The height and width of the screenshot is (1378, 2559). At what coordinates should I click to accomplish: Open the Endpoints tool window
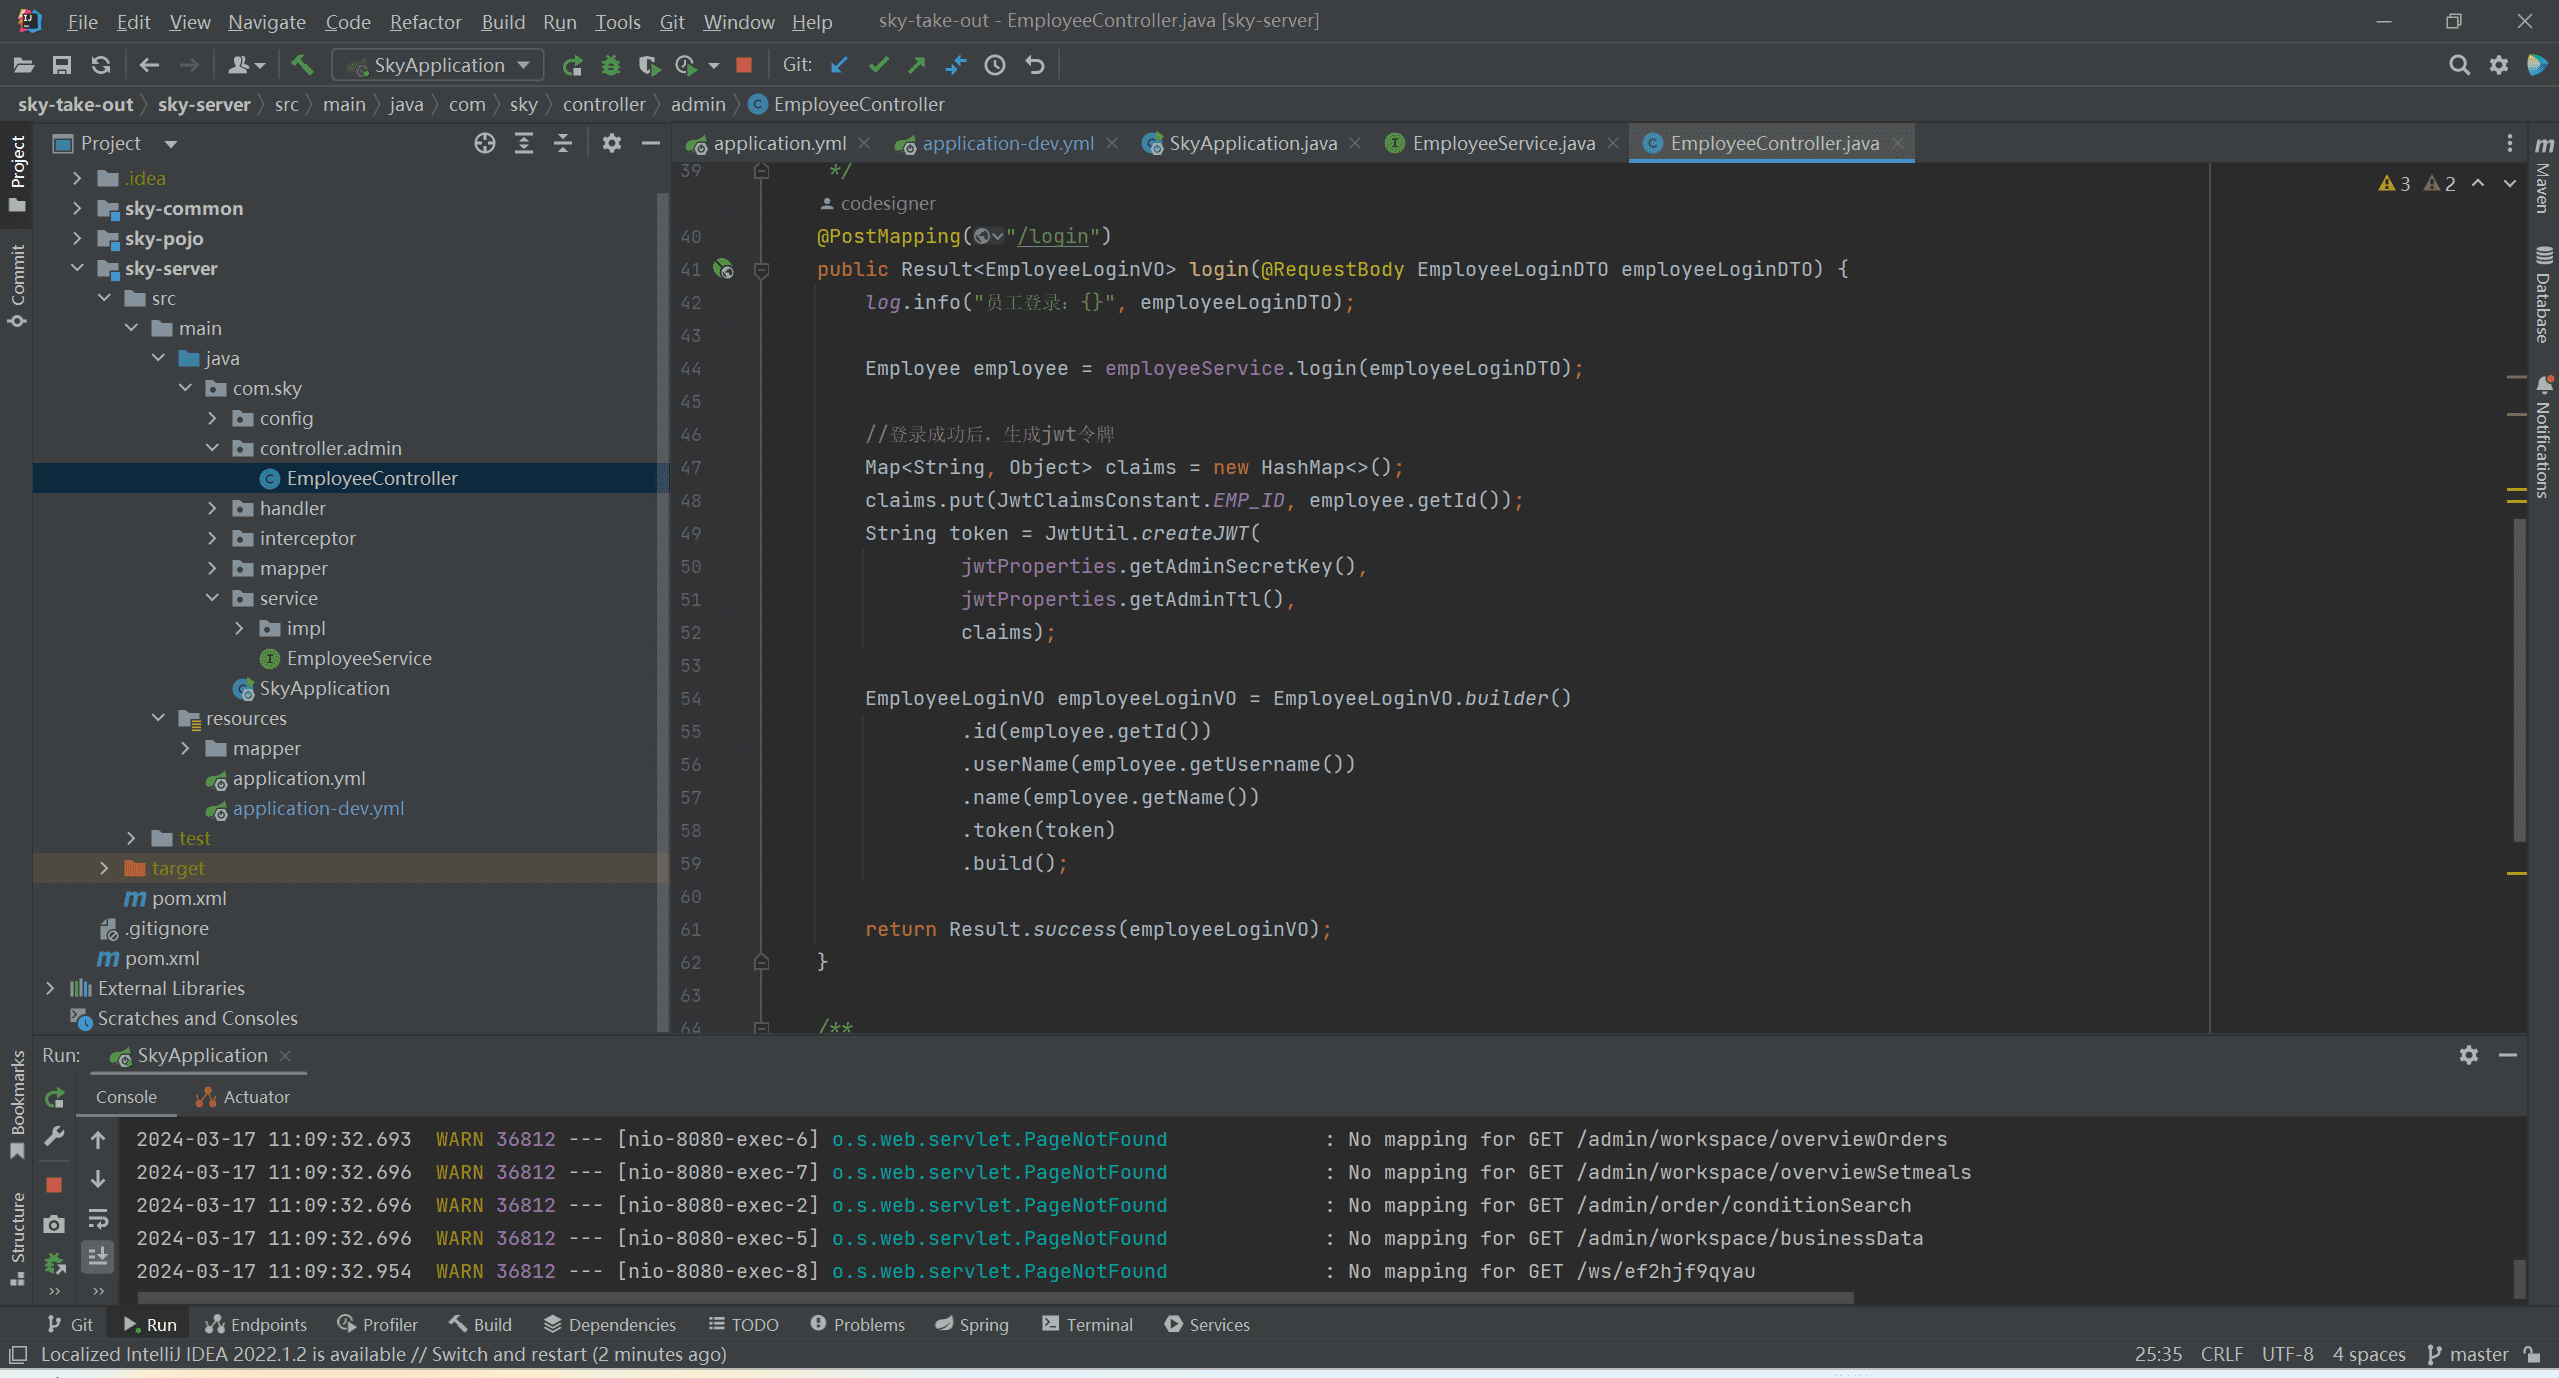[256, 1324]
